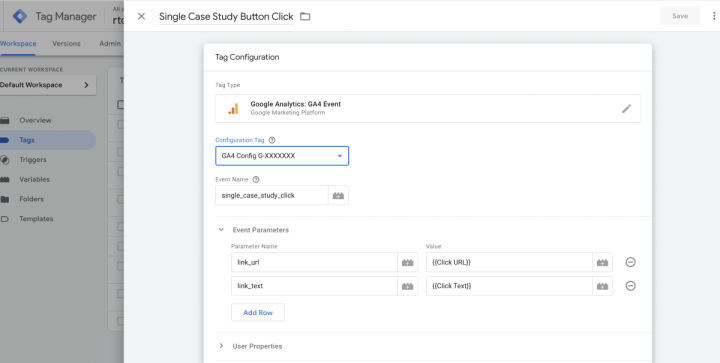
Task: Switch to the Versions tab
Action: point(66,44)
